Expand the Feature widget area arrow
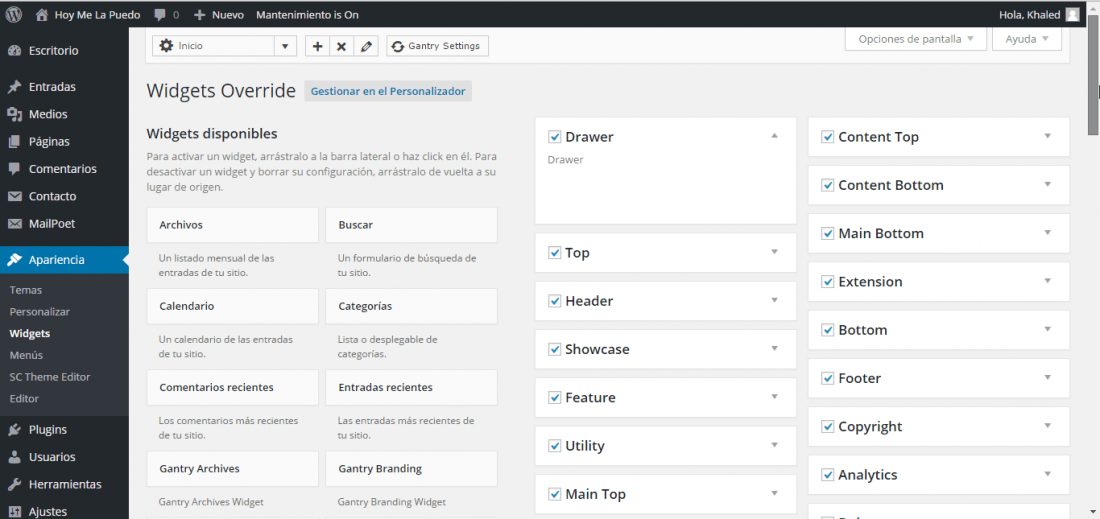 (774, 397)
